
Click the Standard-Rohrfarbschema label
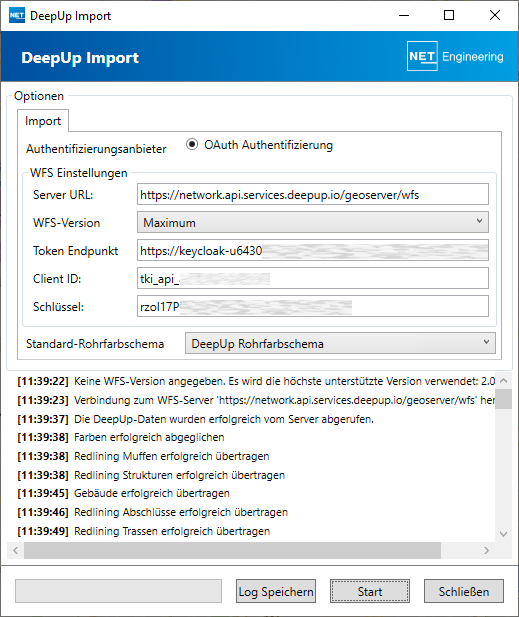[95, 344]
